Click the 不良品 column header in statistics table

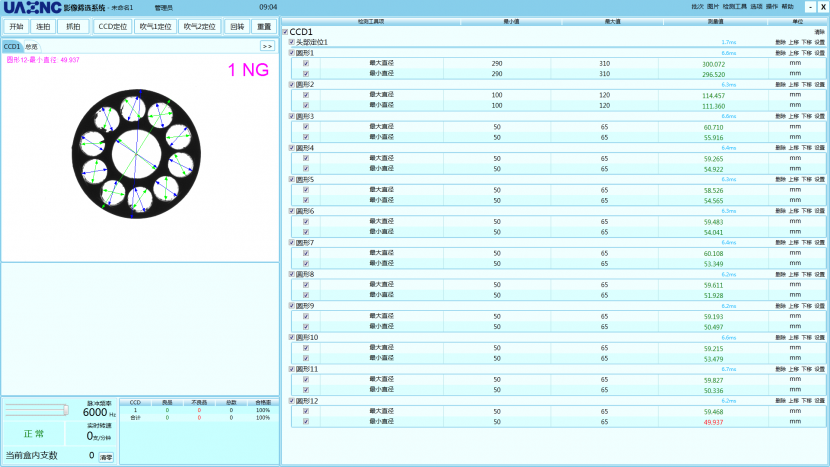(x=199, y=402)
